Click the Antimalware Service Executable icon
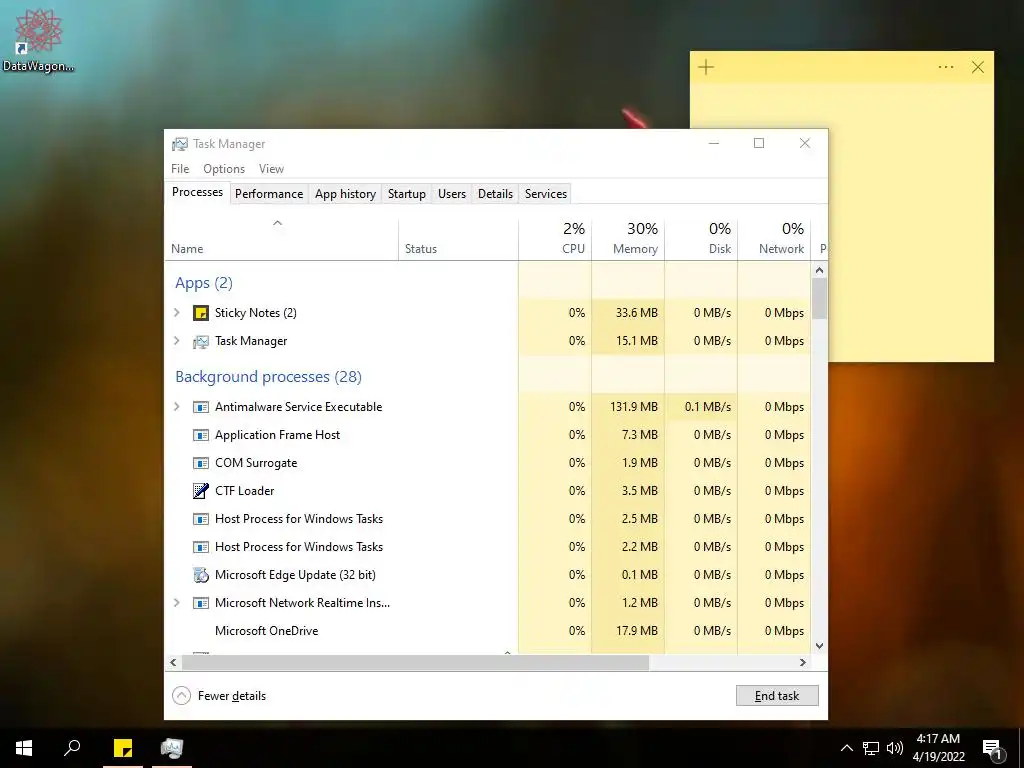Viewport: 1024px width, 768px height. (200, 407)
